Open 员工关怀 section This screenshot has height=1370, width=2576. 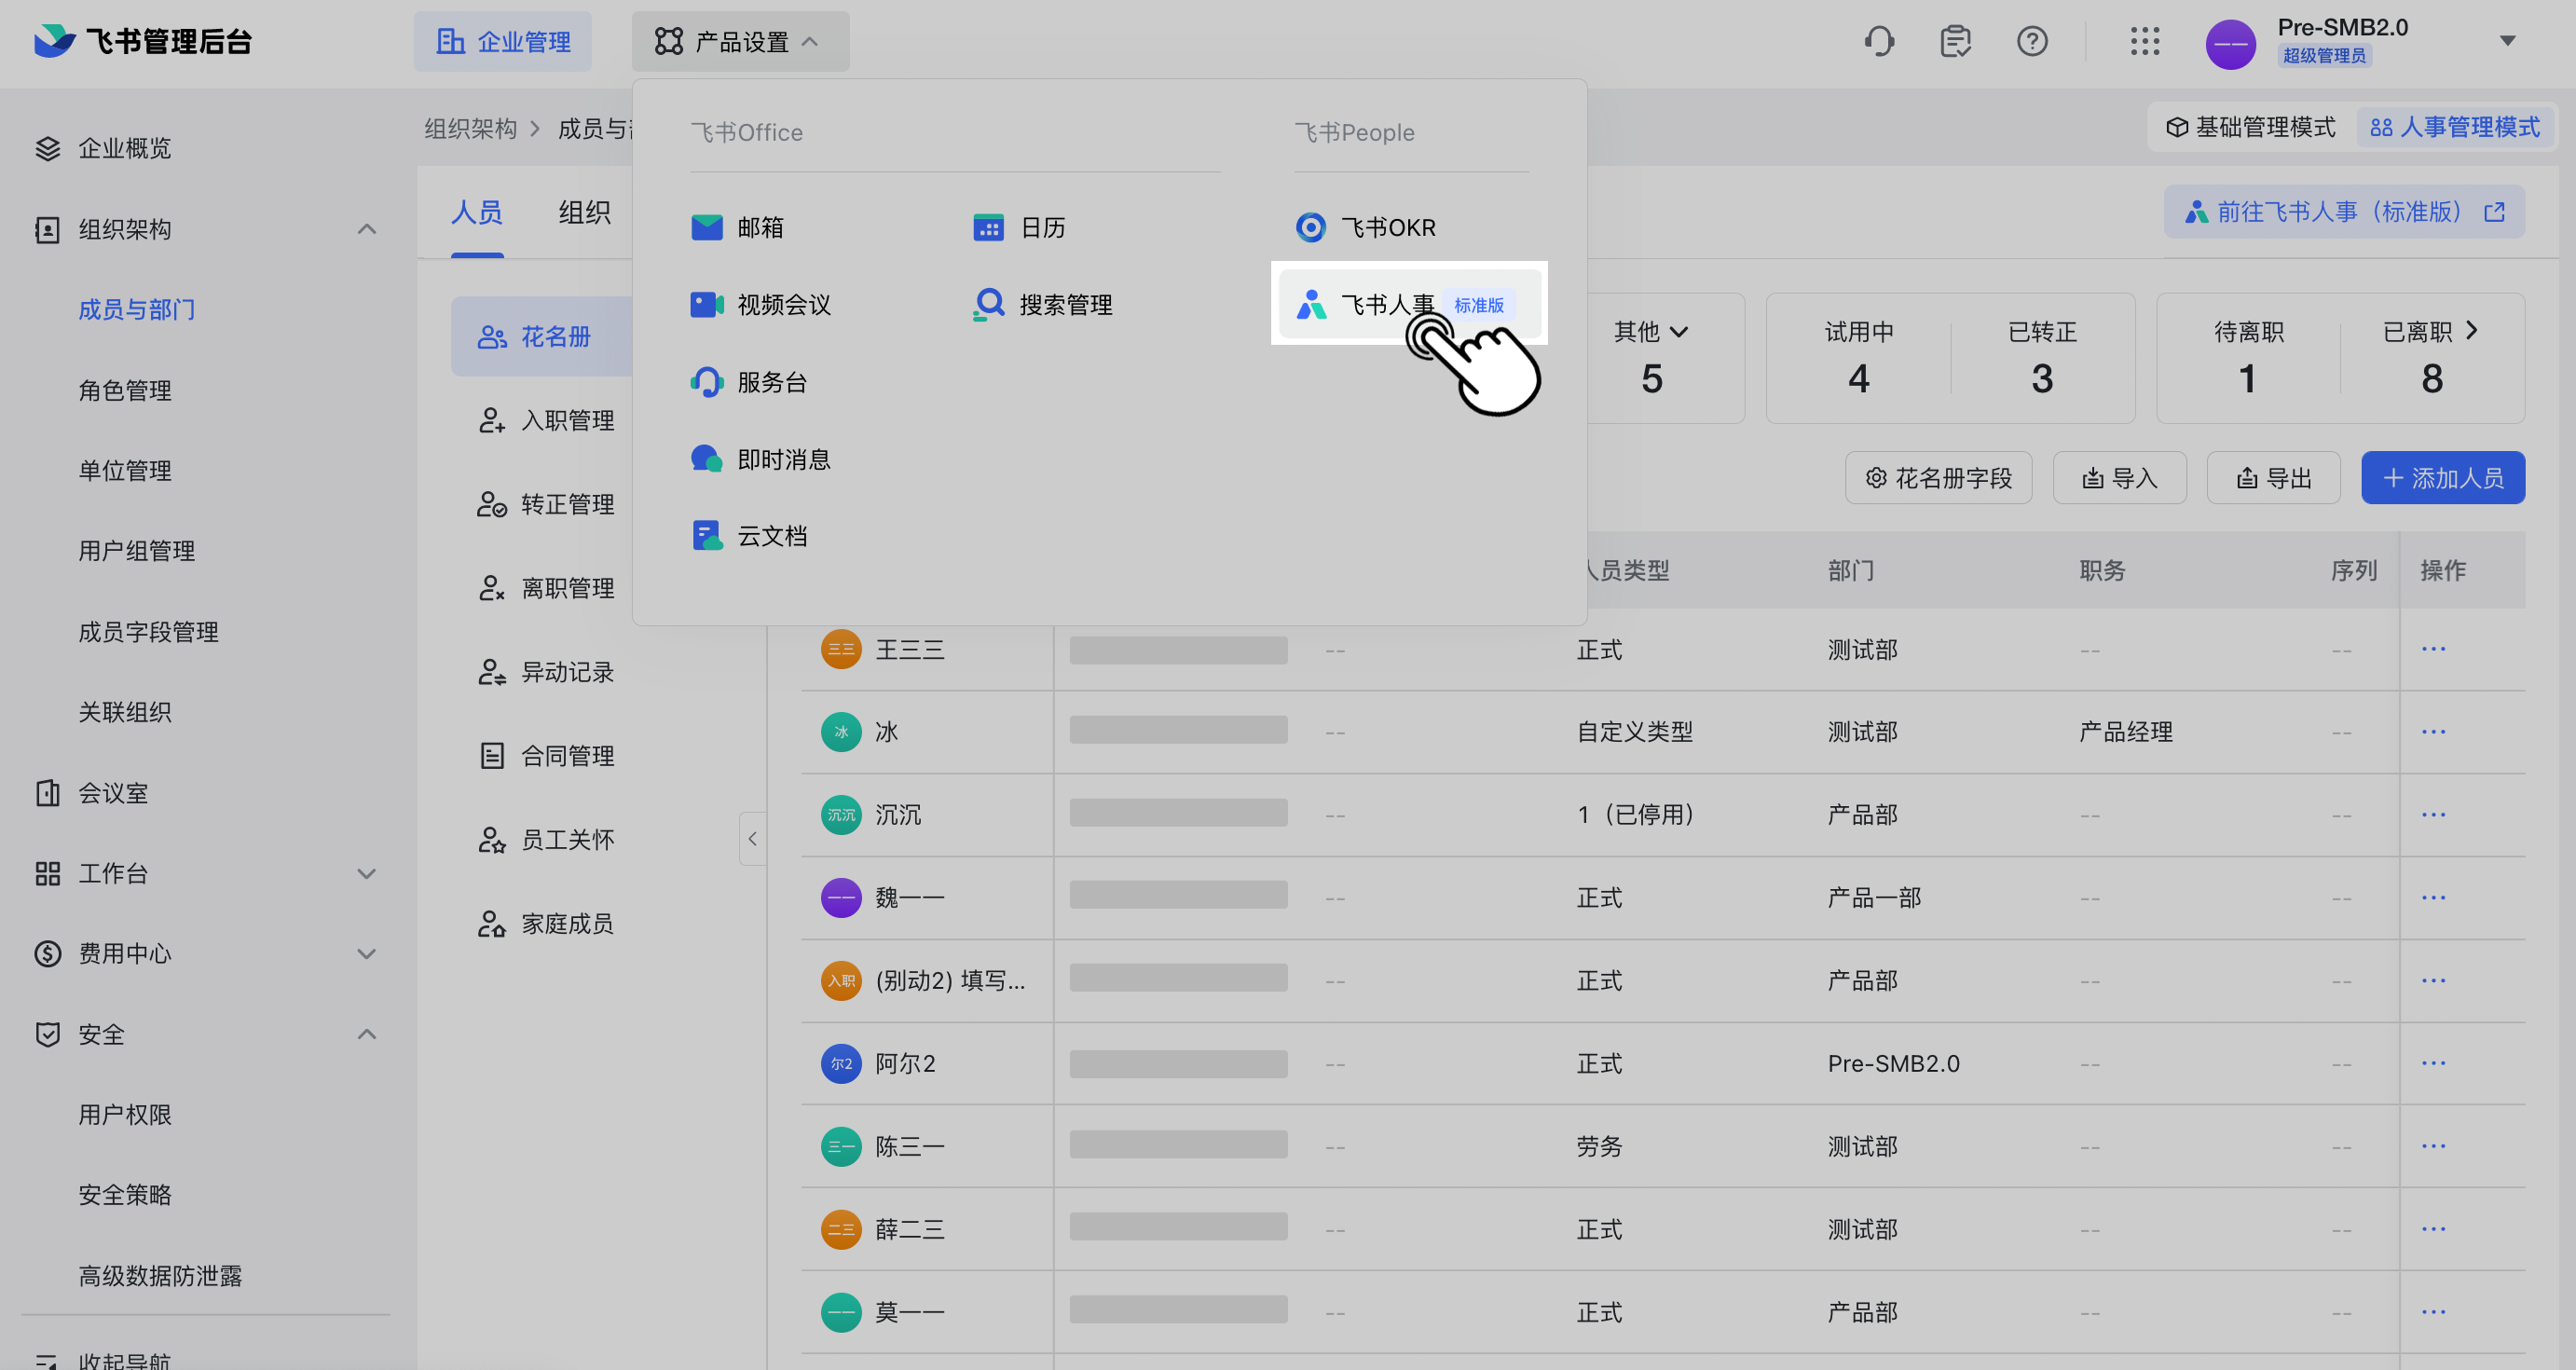[x=546, y=840]
